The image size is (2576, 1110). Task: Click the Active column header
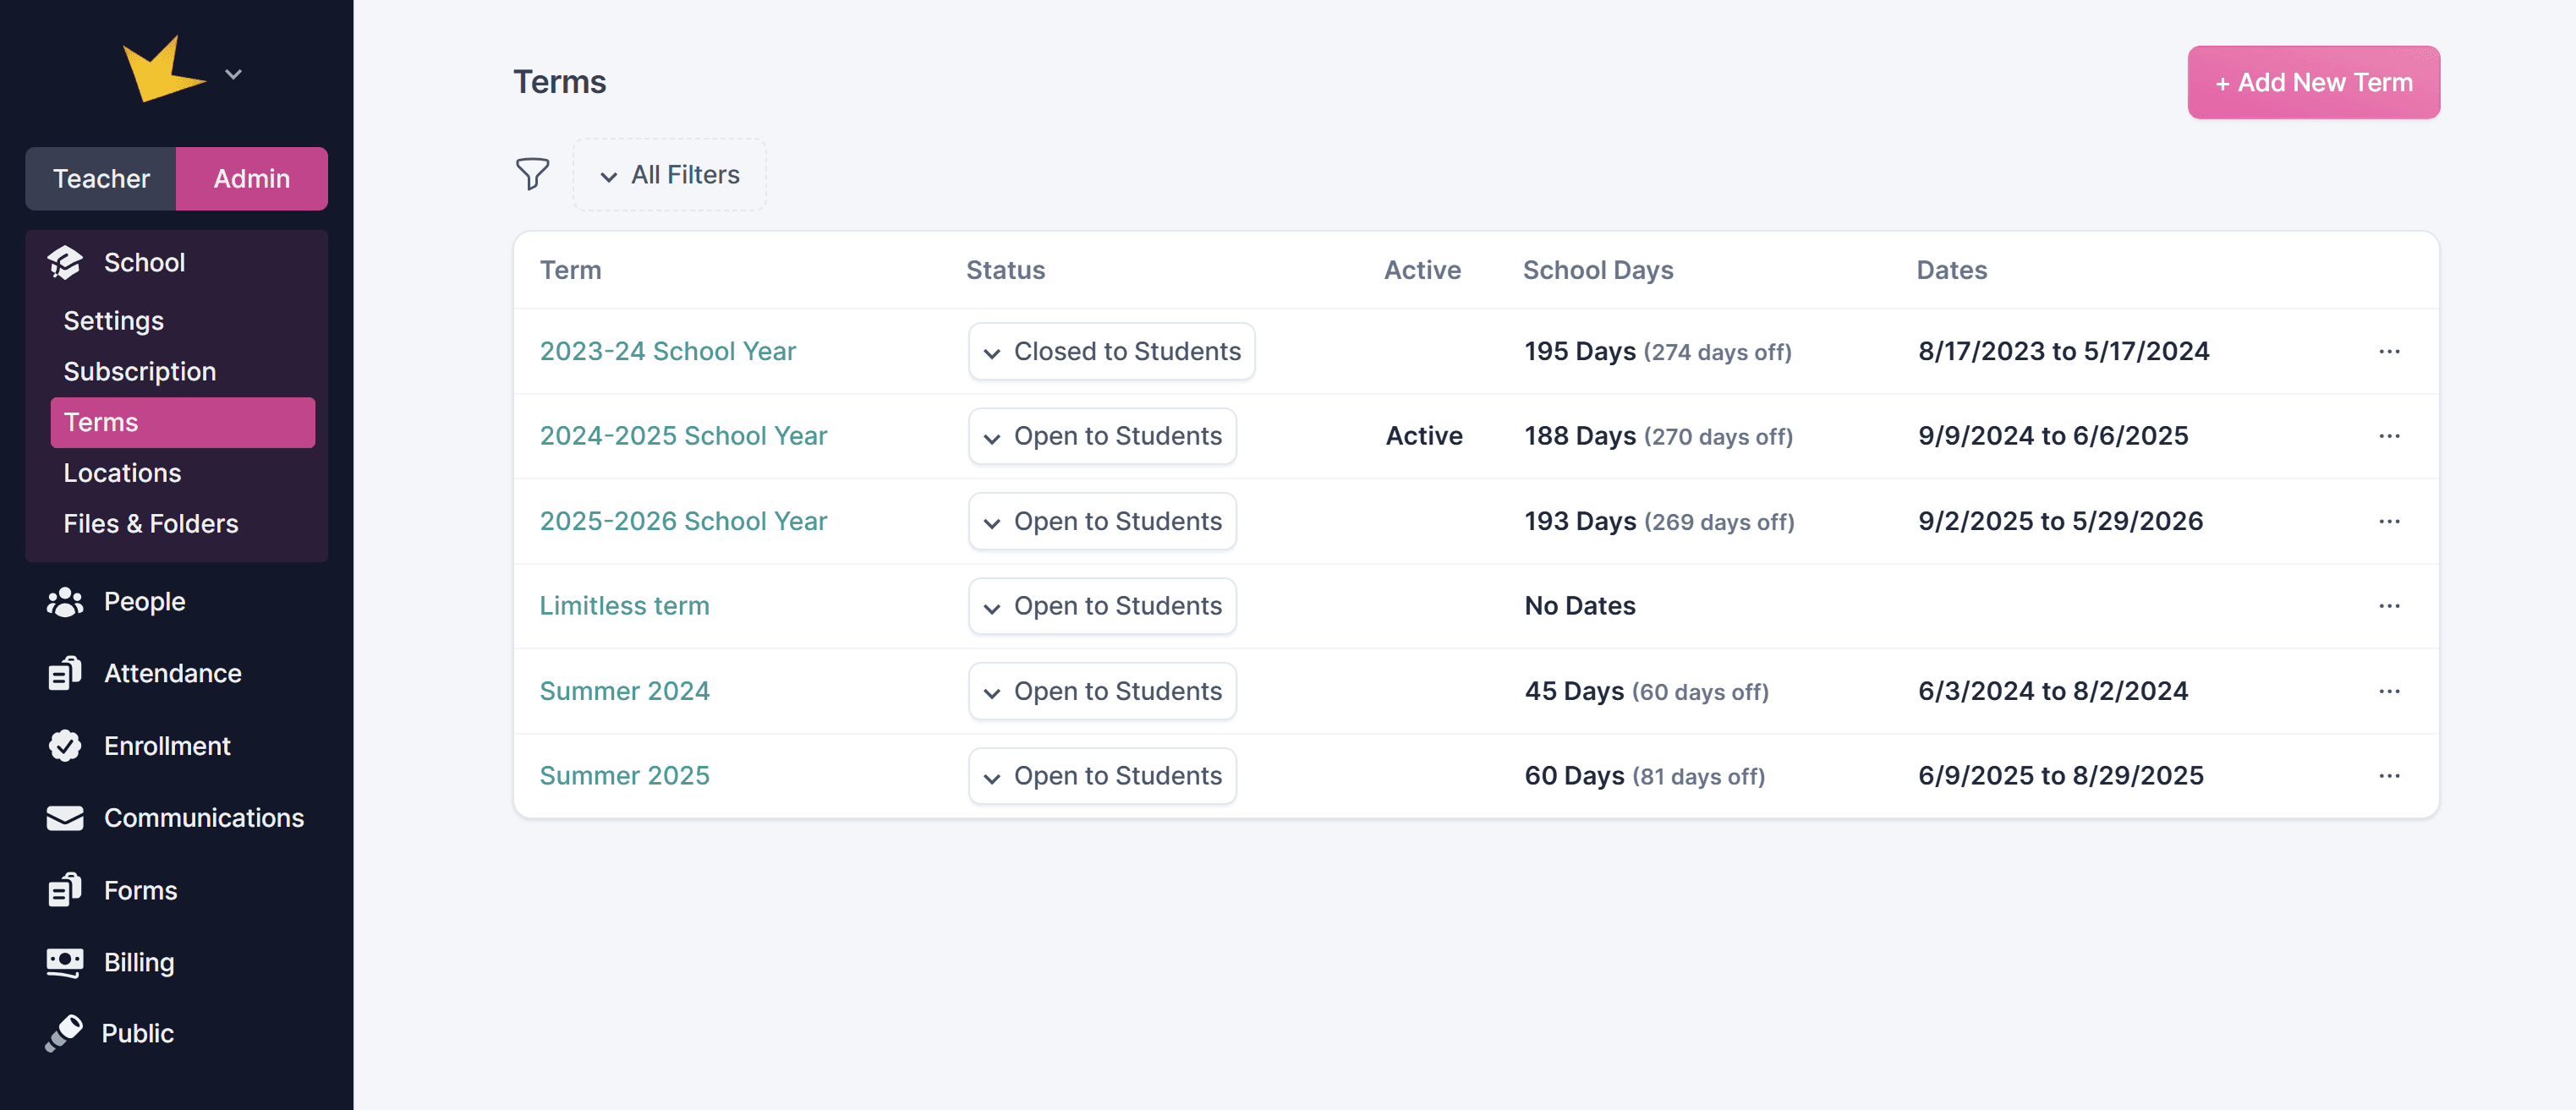[1423, 270]
